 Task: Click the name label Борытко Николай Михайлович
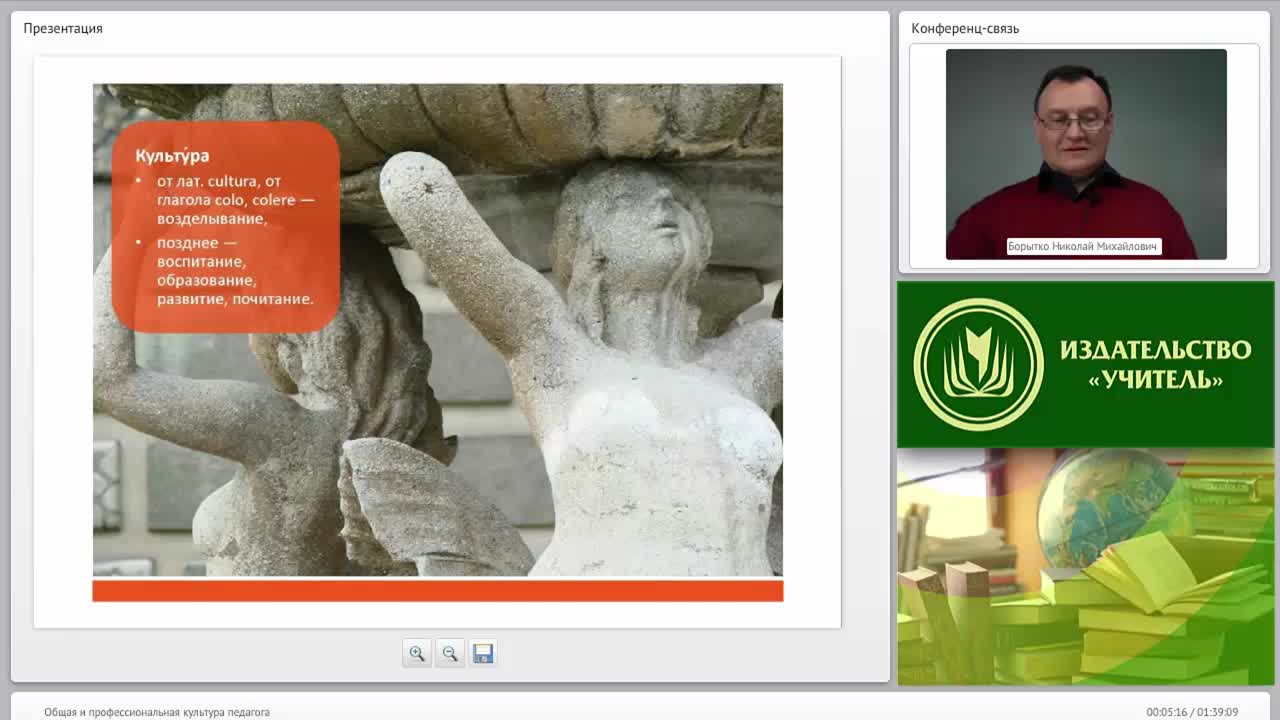[x=1084, y=246]
